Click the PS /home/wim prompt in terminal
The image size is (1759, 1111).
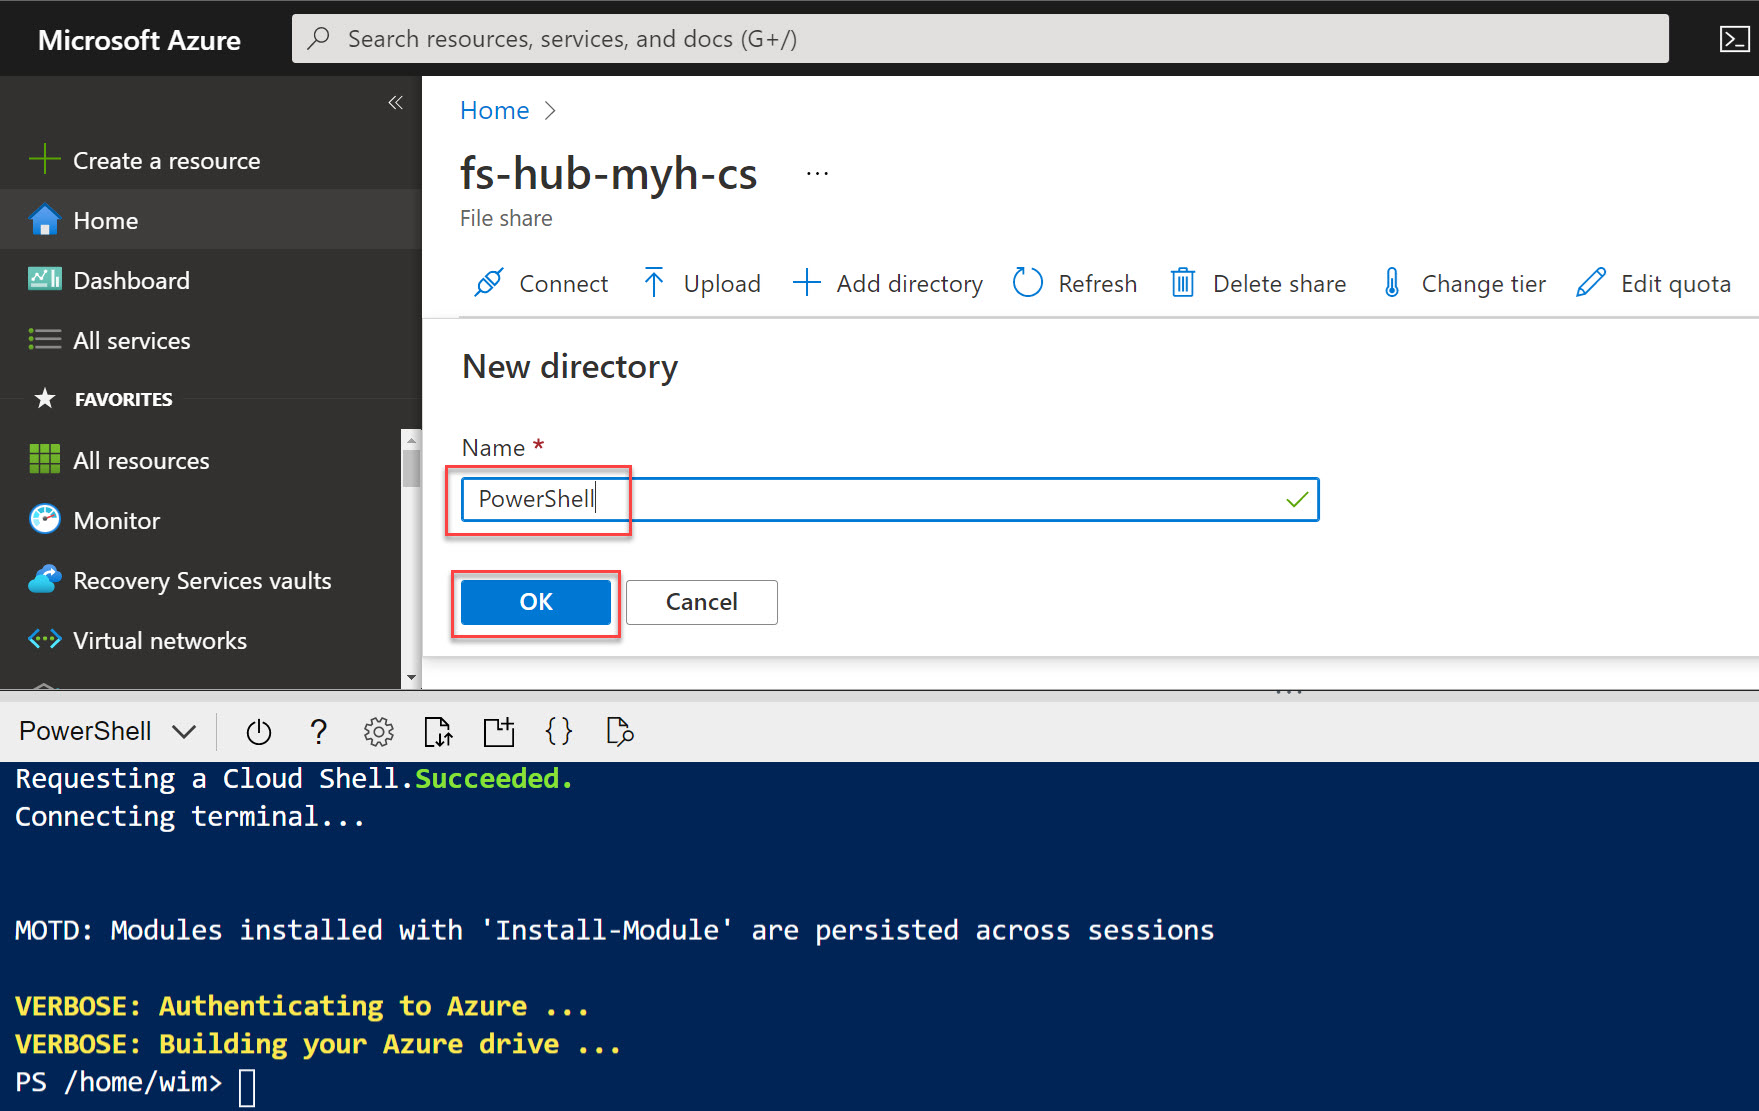click(118, 1083)
